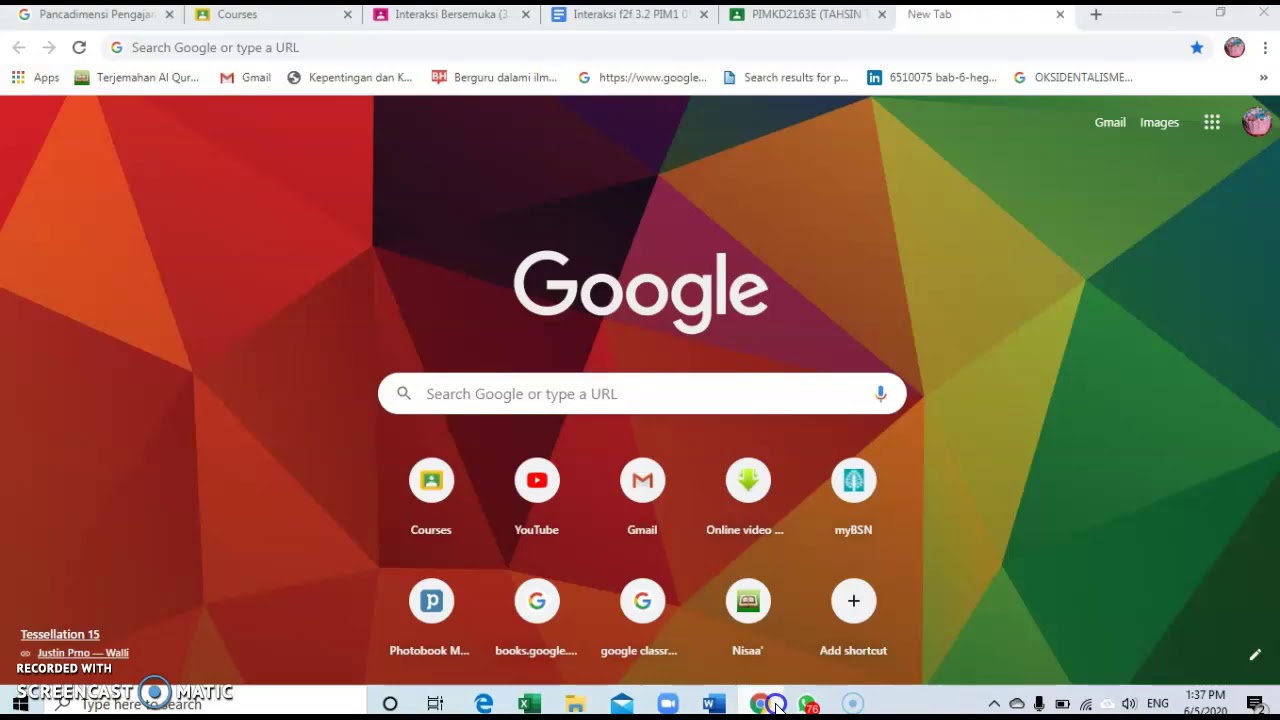Open the Gmail bookmark in bar

click(245, 77)
